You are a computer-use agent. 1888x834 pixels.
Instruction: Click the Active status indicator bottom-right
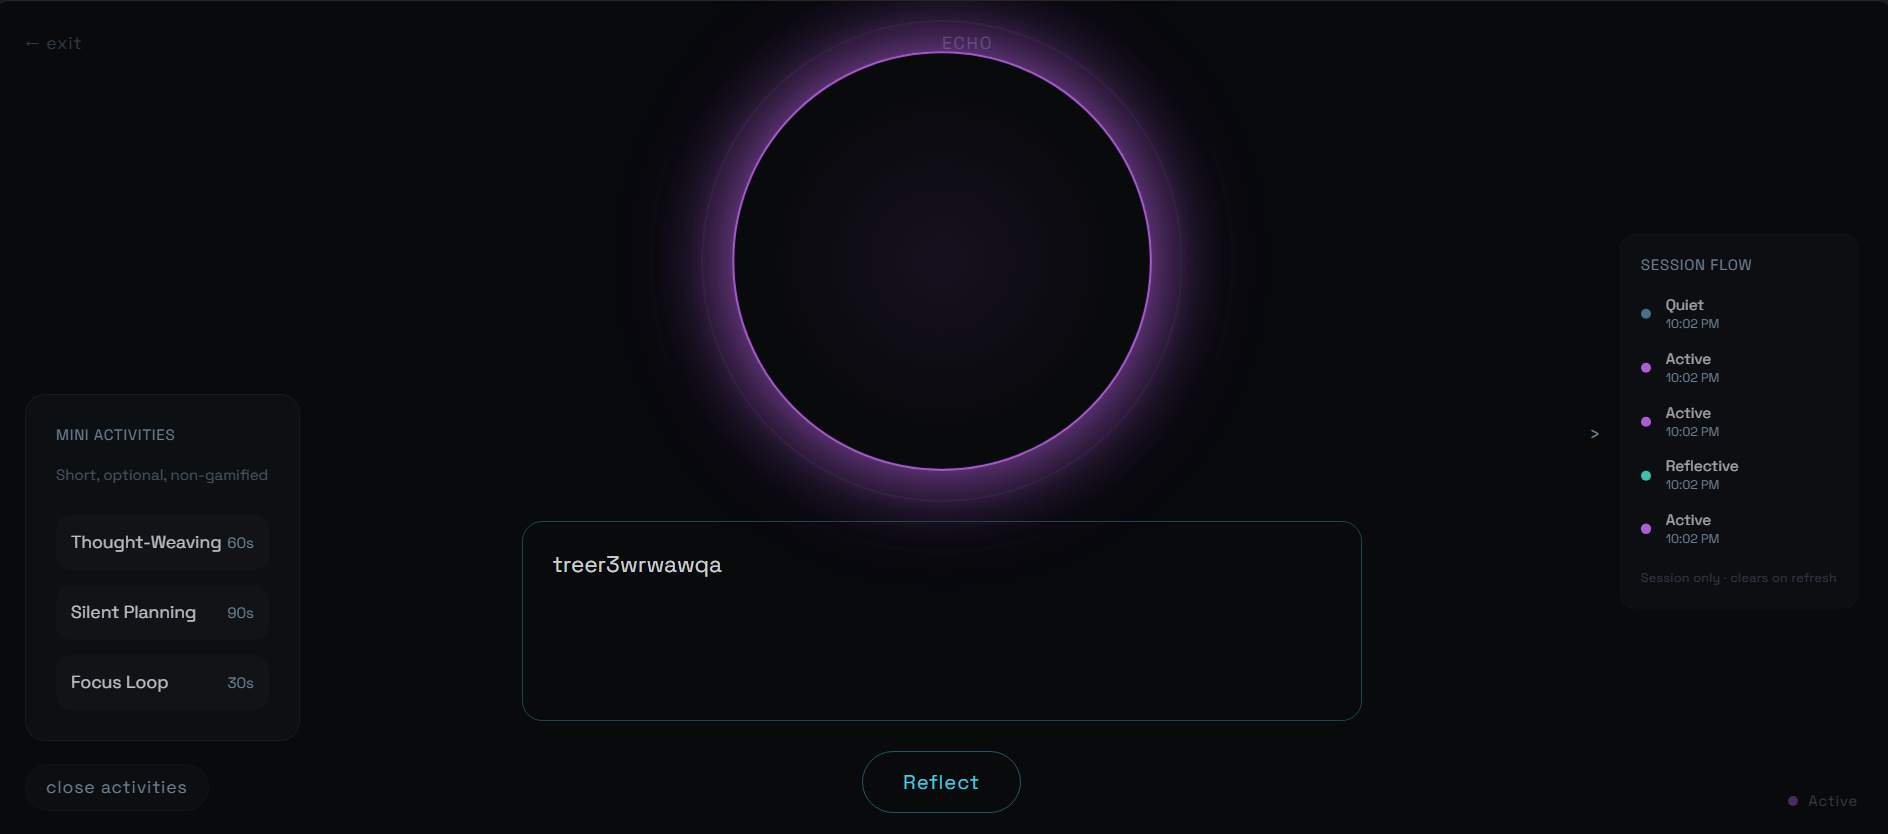pyautogui.click(x=1822, y=801)
